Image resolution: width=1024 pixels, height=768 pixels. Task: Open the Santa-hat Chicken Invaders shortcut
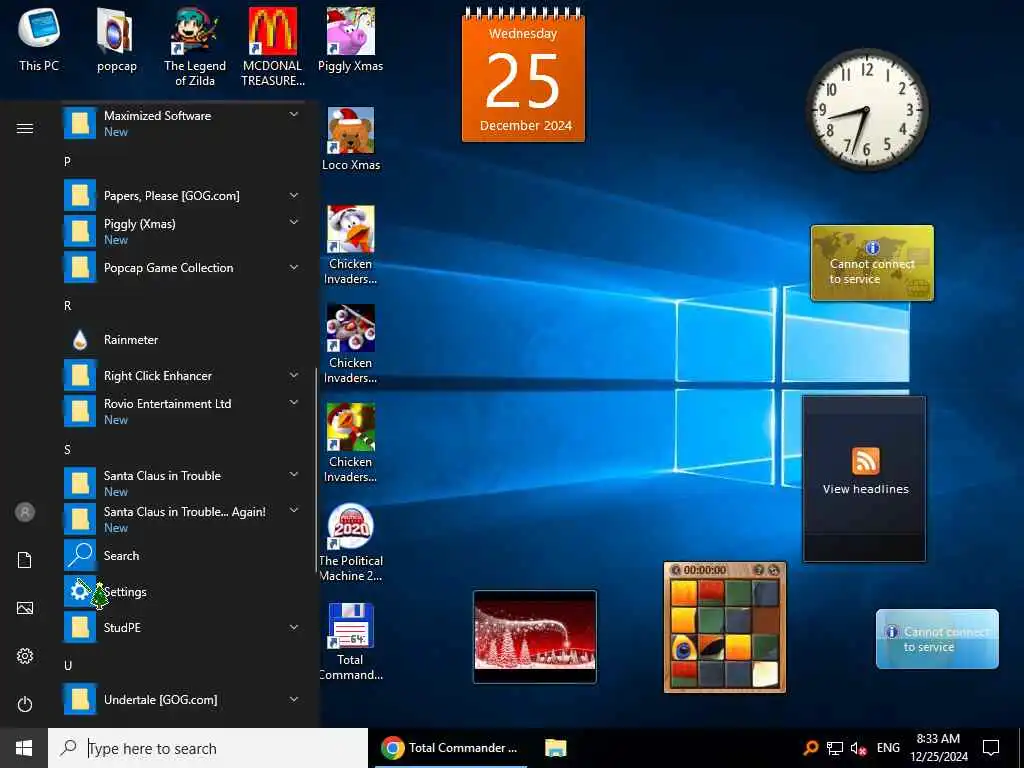click(x=351, y=245)
